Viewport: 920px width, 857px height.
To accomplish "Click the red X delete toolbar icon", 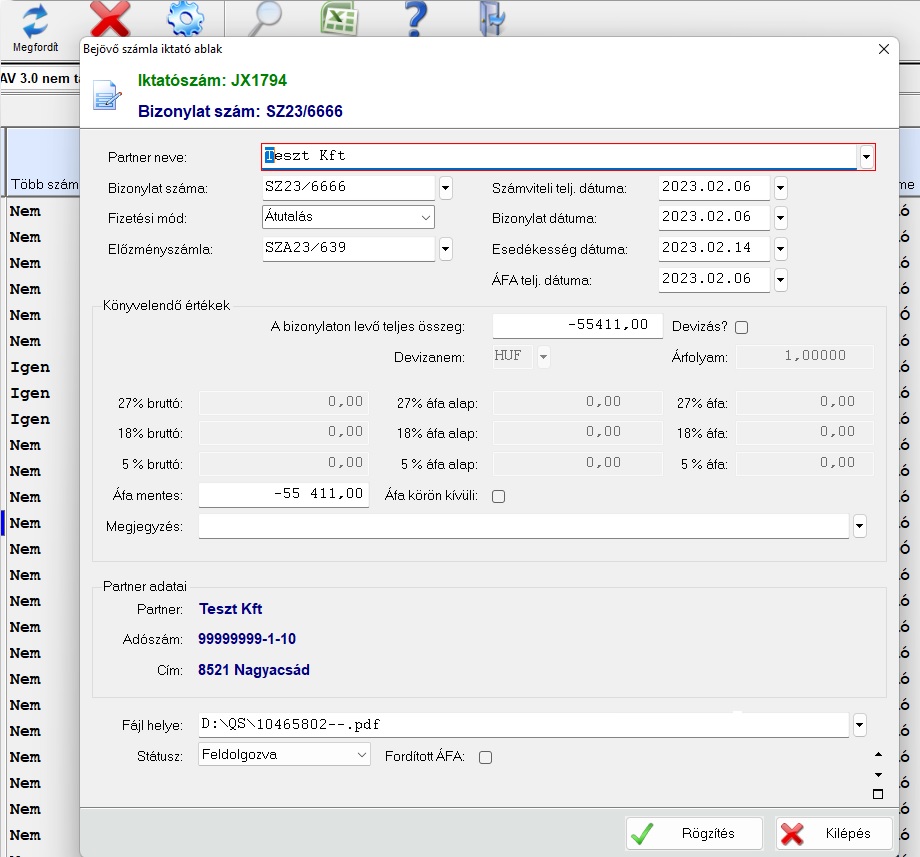I will tap(110, 19).
